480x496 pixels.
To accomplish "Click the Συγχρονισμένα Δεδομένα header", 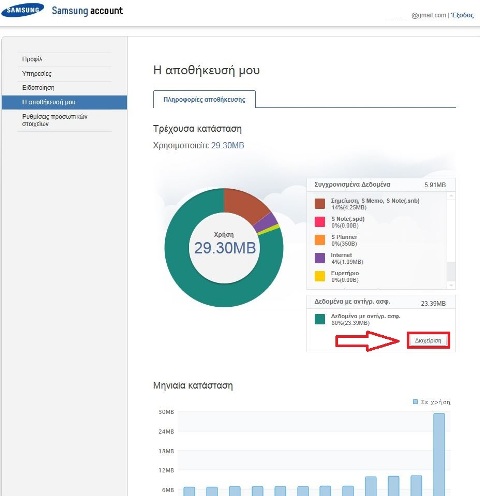I will click(x=352, y=185).
